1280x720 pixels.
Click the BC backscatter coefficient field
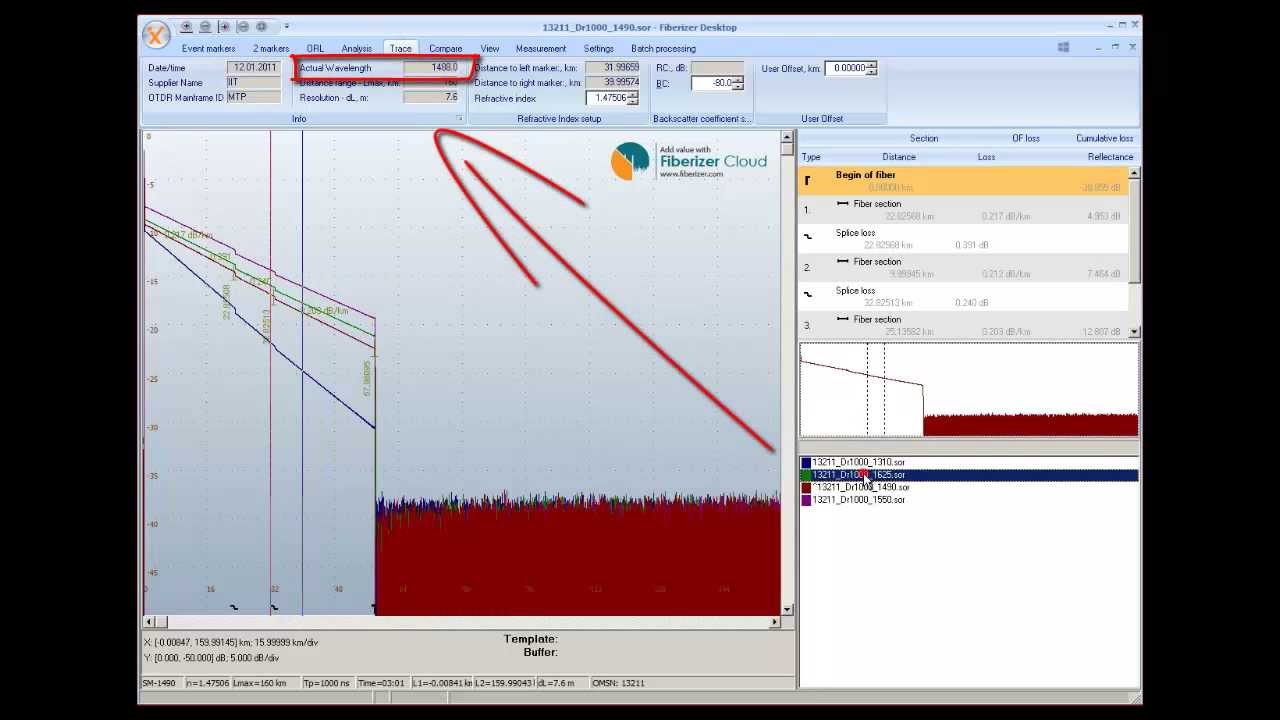(x=711, y=83)
